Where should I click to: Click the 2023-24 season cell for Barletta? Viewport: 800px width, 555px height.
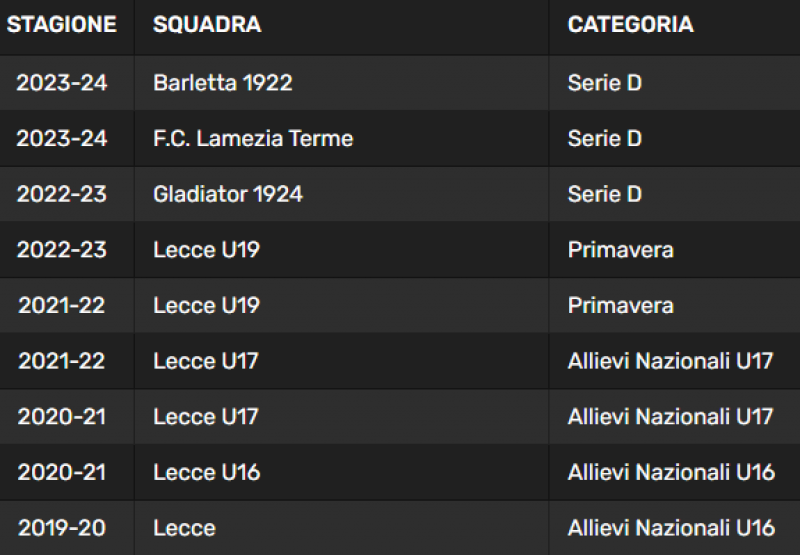click(x=62, y=83)
